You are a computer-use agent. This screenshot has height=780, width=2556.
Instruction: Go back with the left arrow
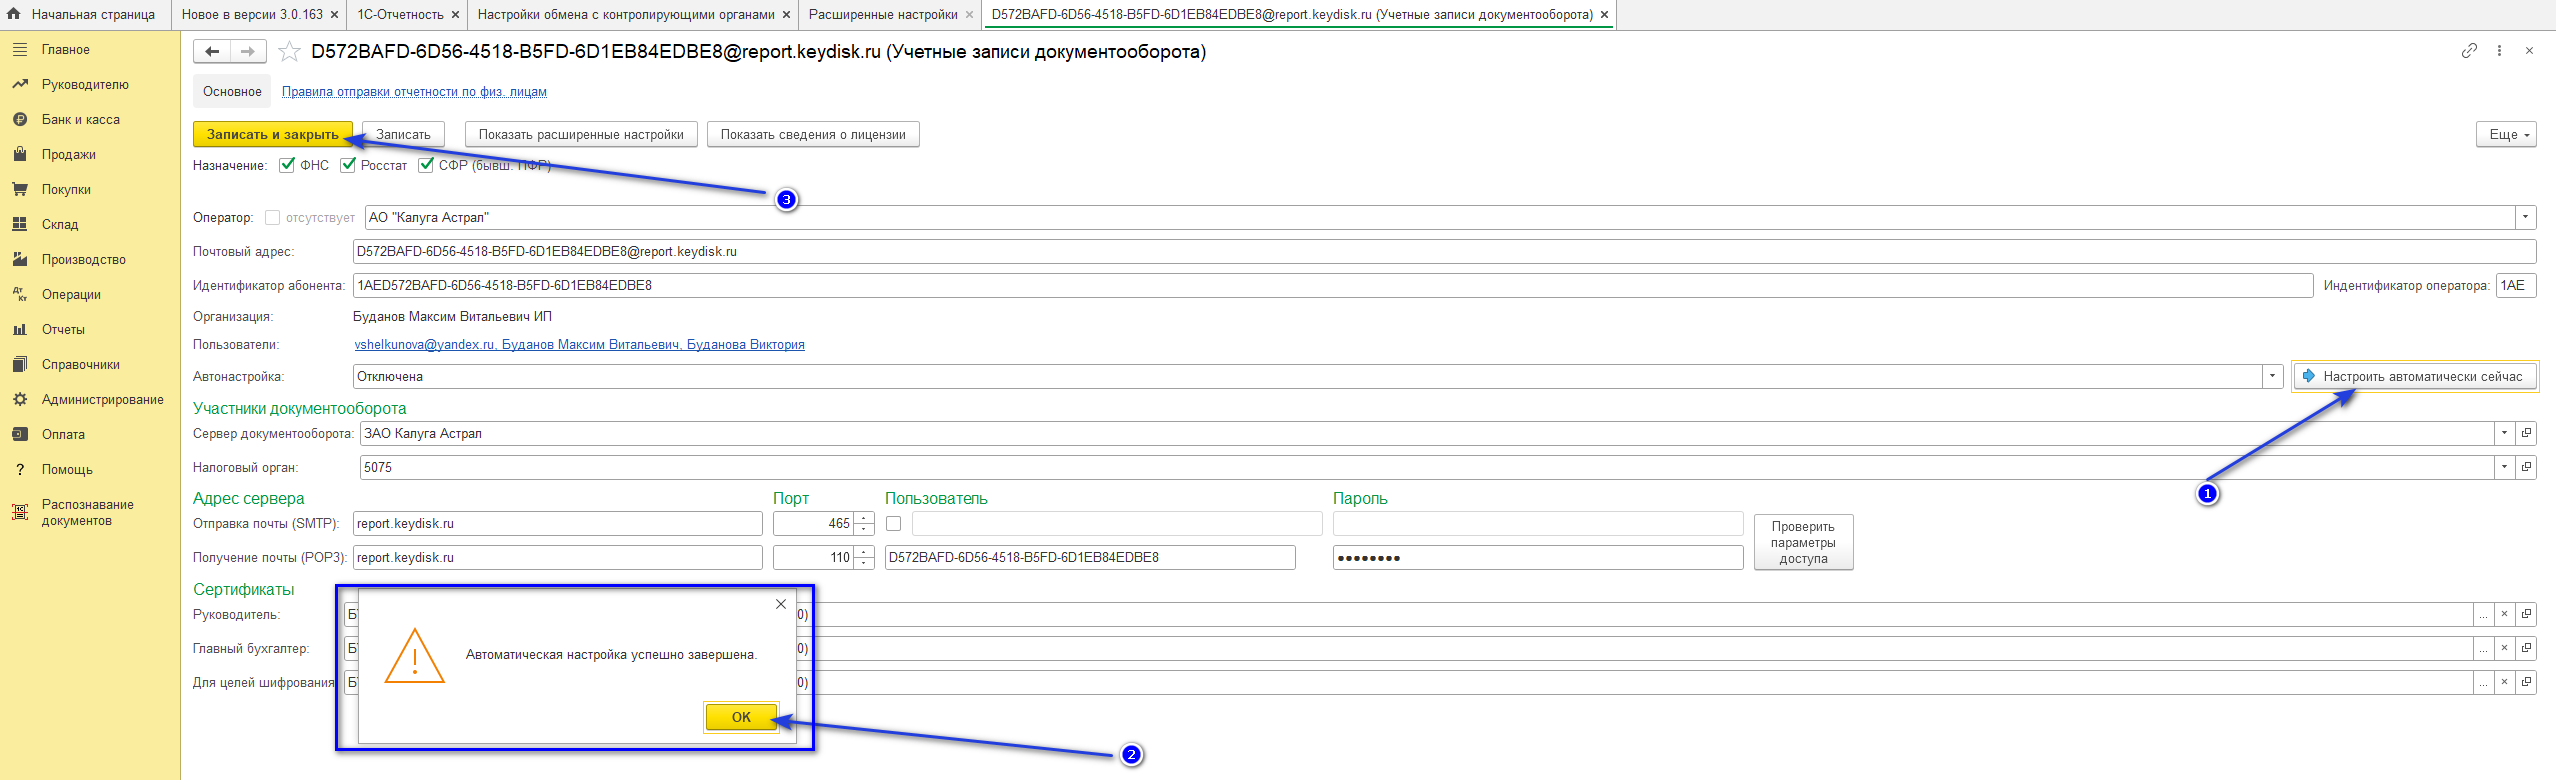(212, 52)
